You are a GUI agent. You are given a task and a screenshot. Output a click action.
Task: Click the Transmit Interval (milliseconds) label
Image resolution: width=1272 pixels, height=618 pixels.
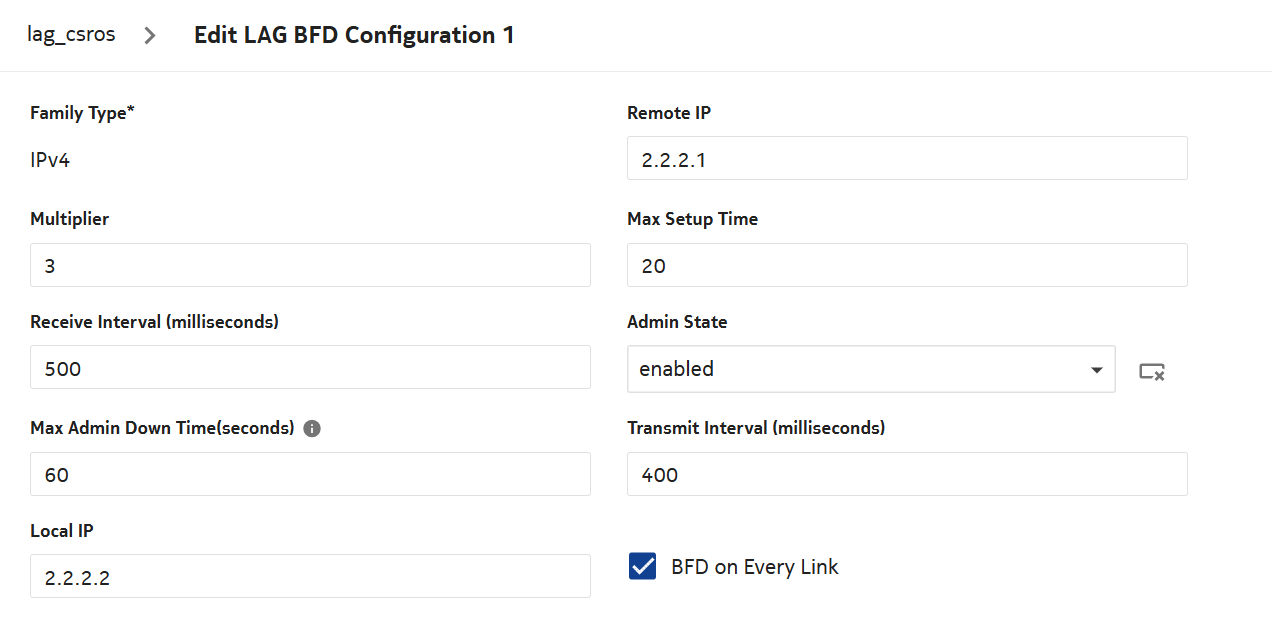755,428
